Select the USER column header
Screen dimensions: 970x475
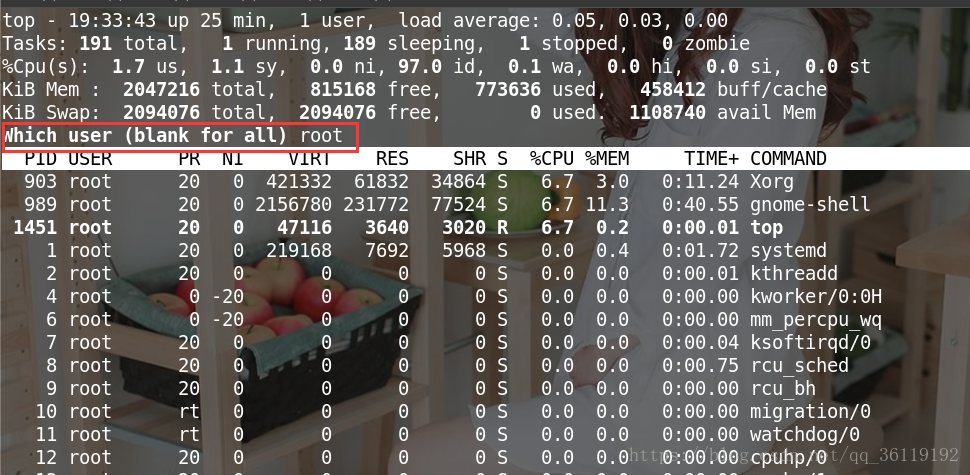[x=90, y=159]
